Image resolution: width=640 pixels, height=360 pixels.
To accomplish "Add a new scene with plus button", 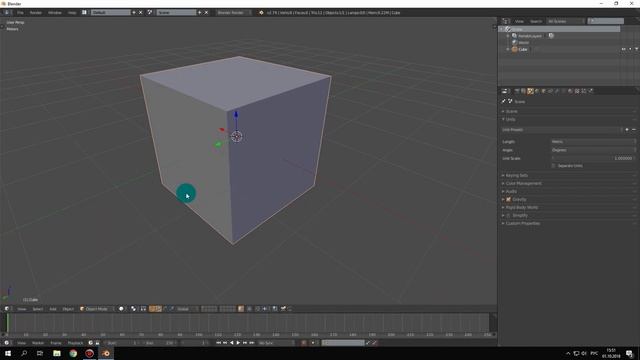I will (200, 13).
